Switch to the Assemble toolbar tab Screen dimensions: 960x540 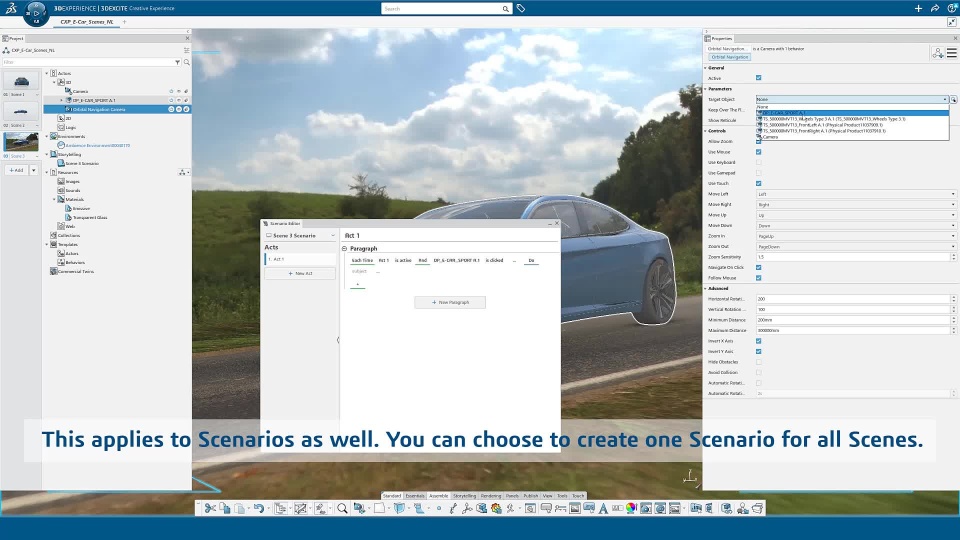[438, 496]
